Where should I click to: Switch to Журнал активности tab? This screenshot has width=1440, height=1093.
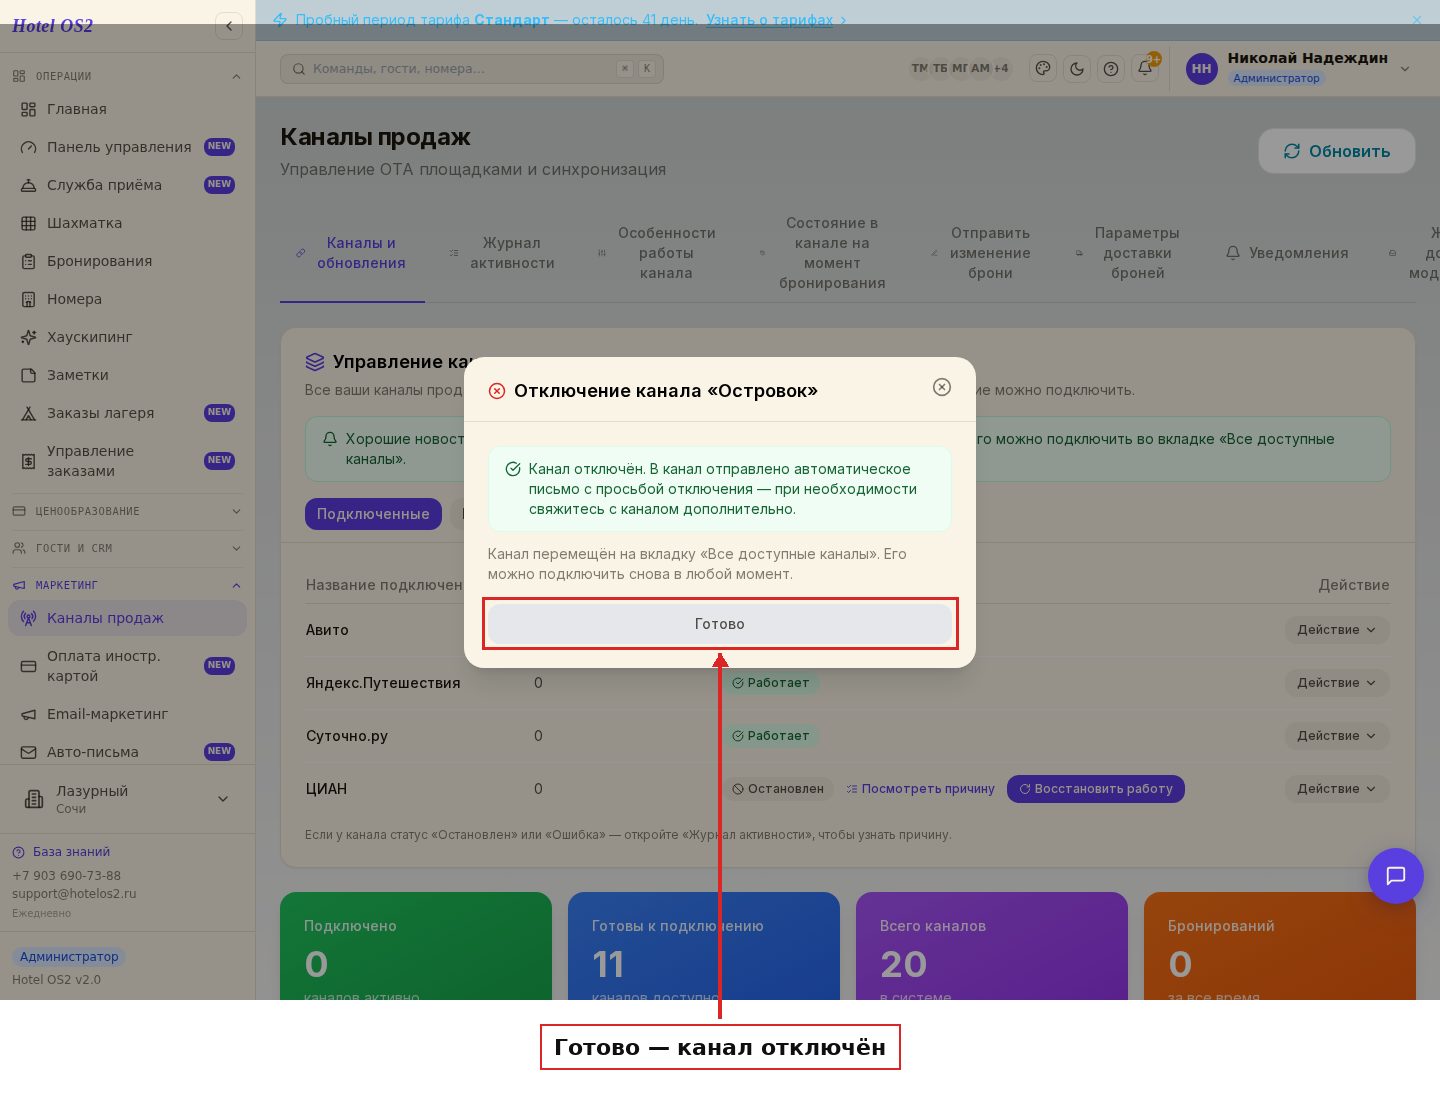coord(503,253)
